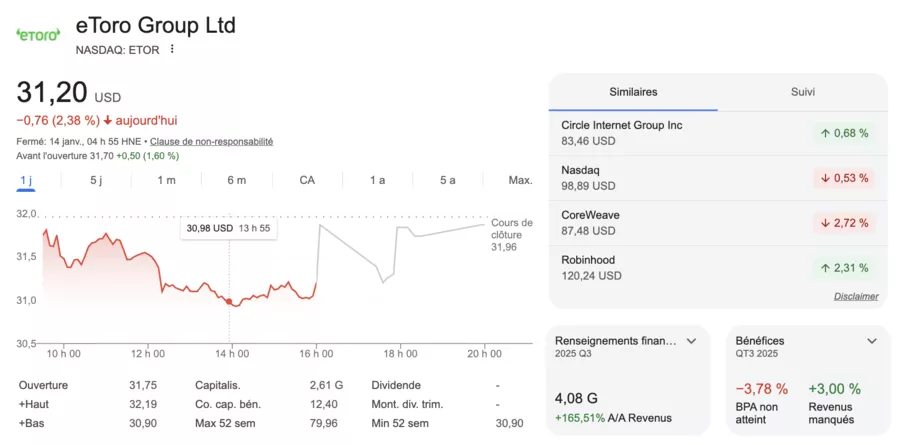
Task: Select the 1 j chart range tab
Action: [26, 180]
